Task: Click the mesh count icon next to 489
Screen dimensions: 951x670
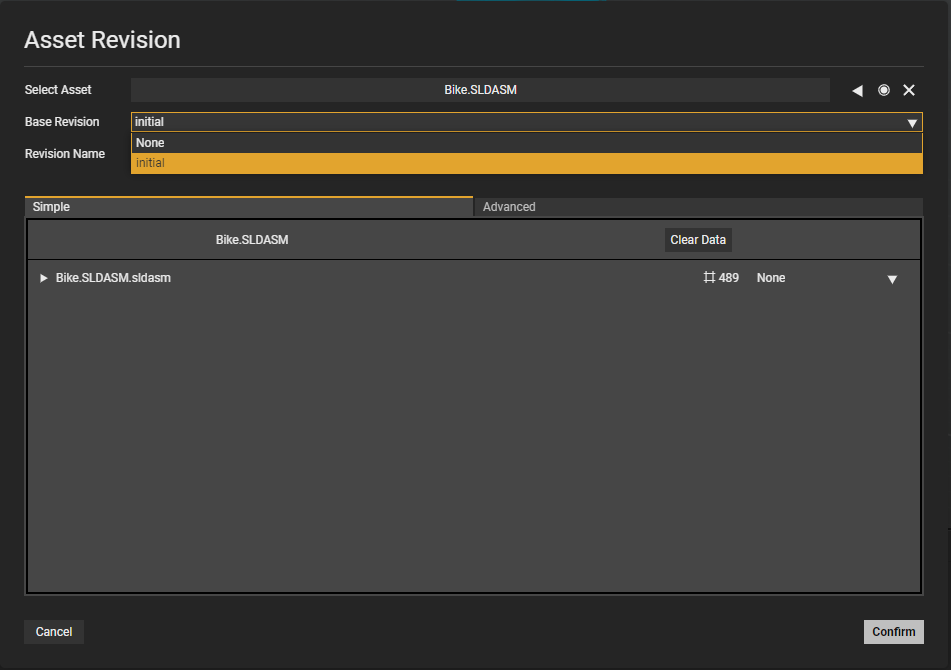Action: [x=709, y=278]
